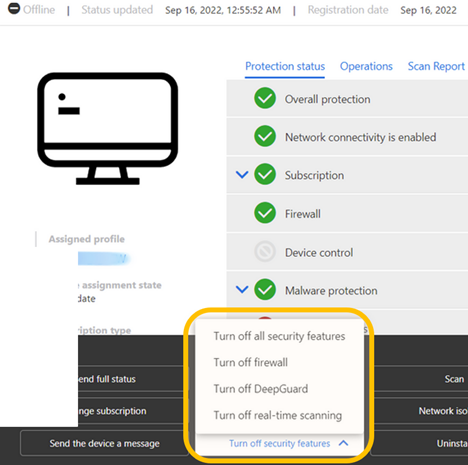Click the Overall protection green checkmark icon

point(265,98)
